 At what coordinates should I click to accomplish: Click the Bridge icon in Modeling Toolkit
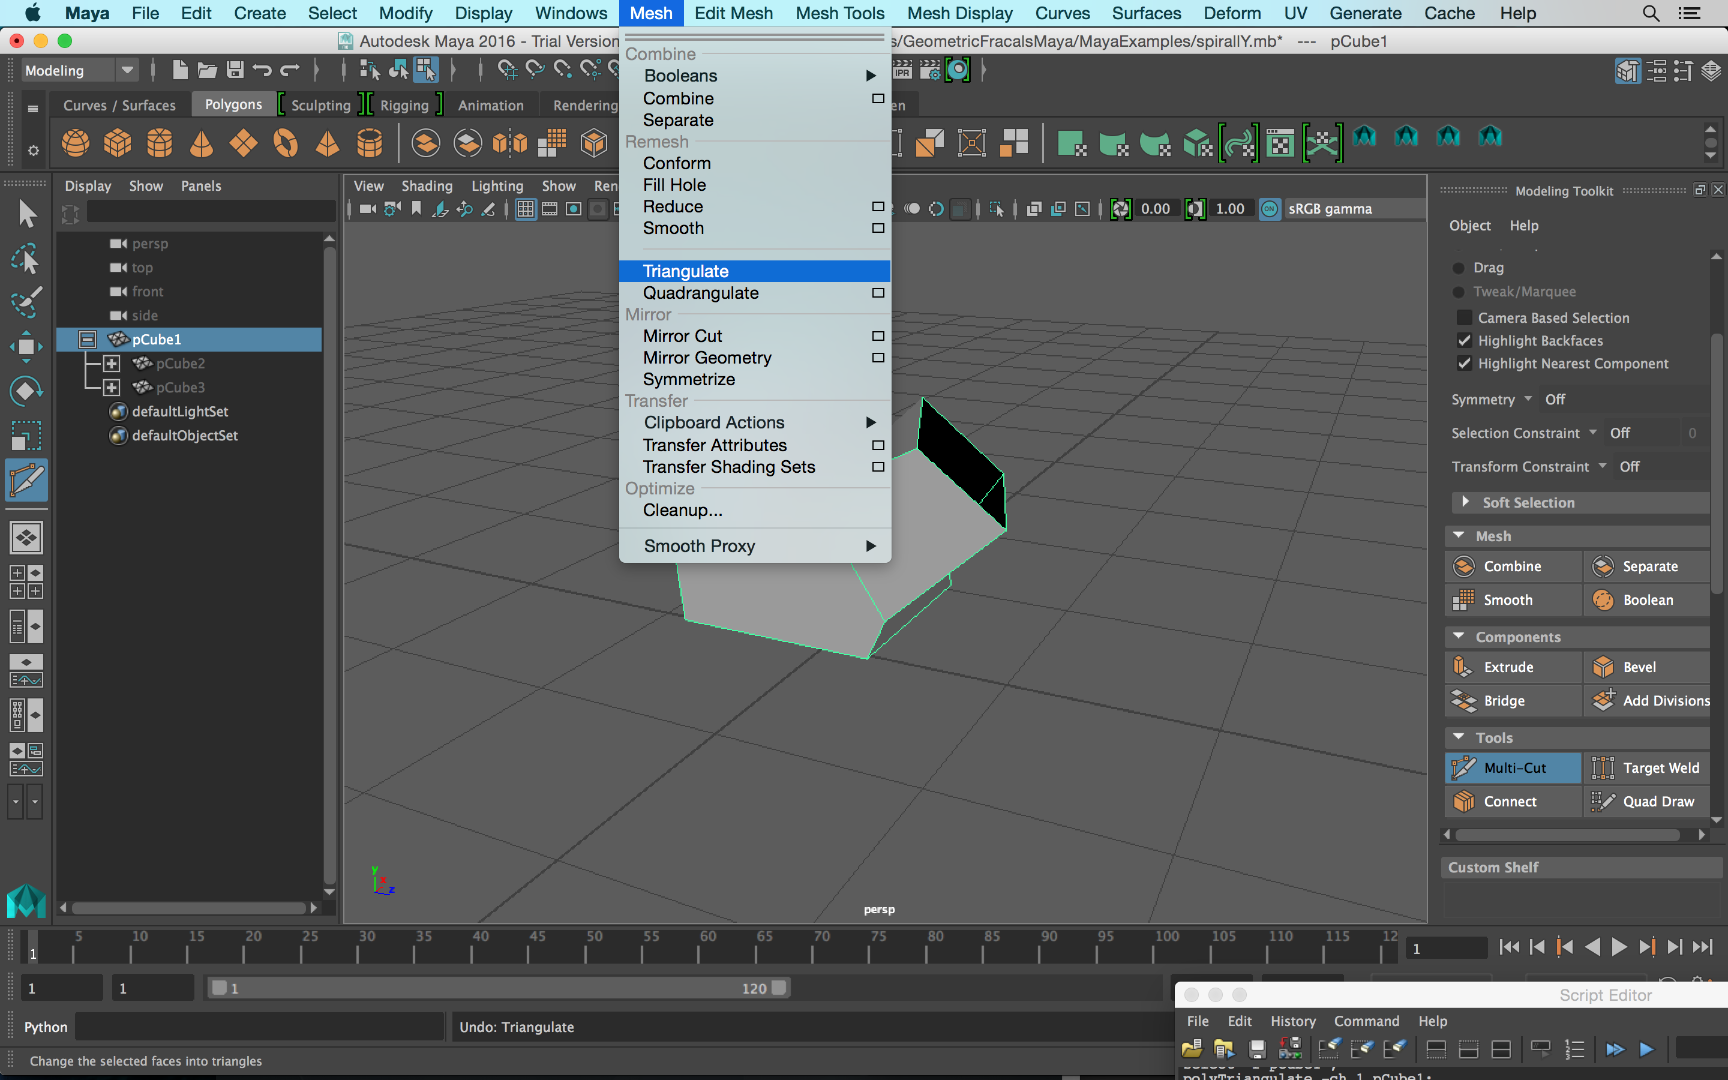click(1463, 701)
